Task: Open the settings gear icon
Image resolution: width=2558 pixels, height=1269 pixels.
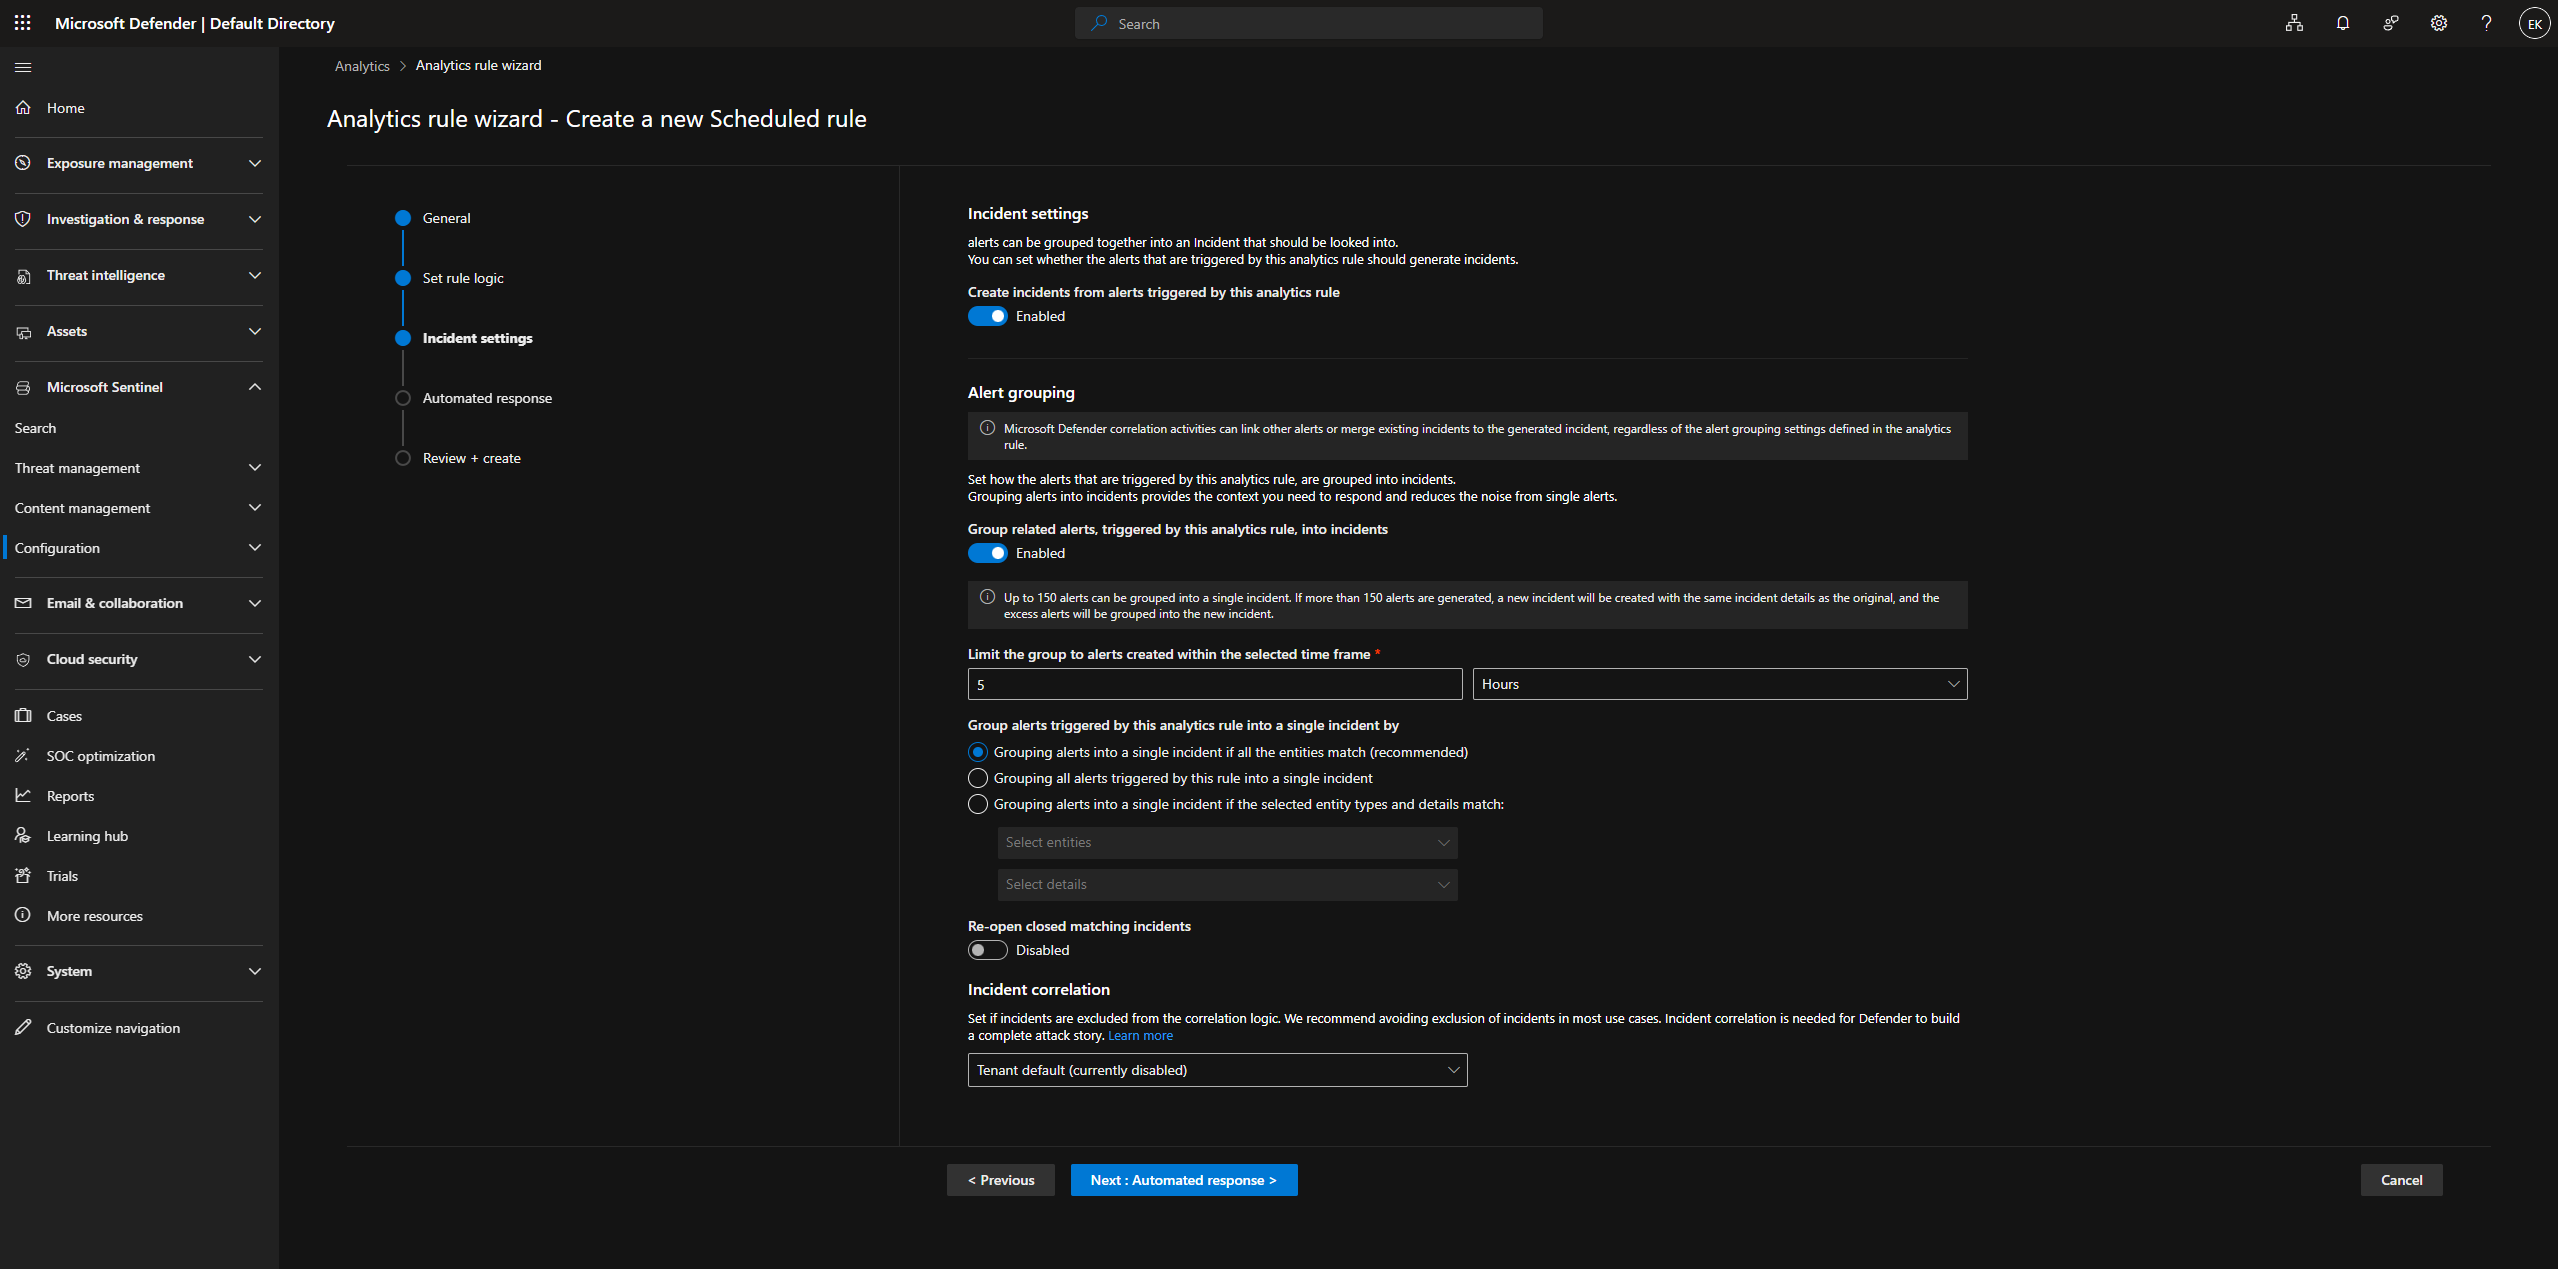Action: pyautogui.click(x=2438, y=23)
